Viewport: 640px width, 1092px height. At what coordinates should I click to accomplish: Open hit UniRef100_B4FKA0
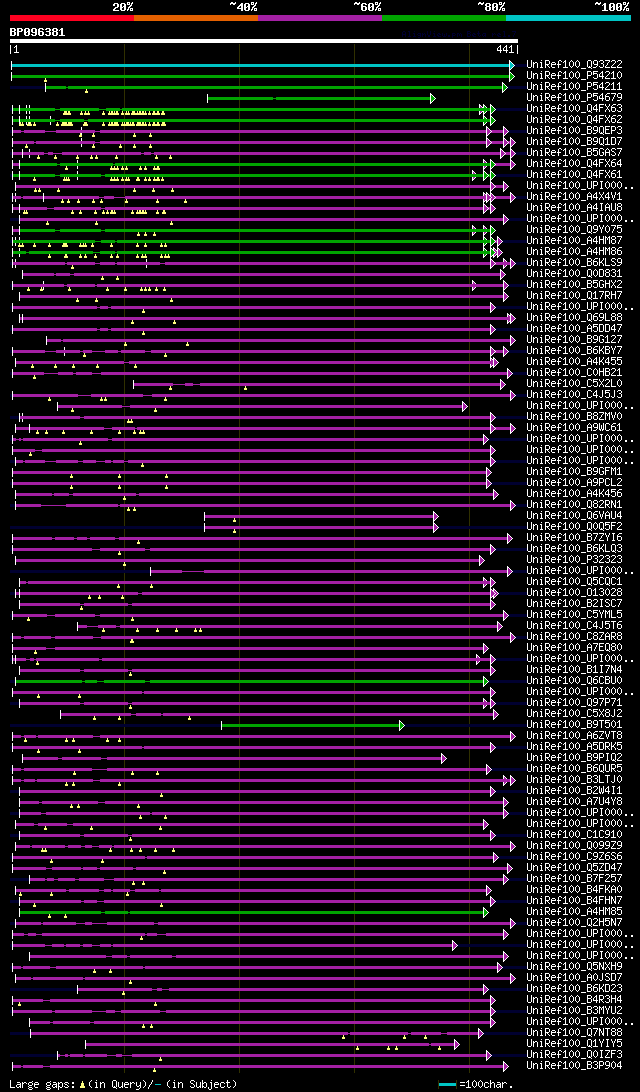575,889
